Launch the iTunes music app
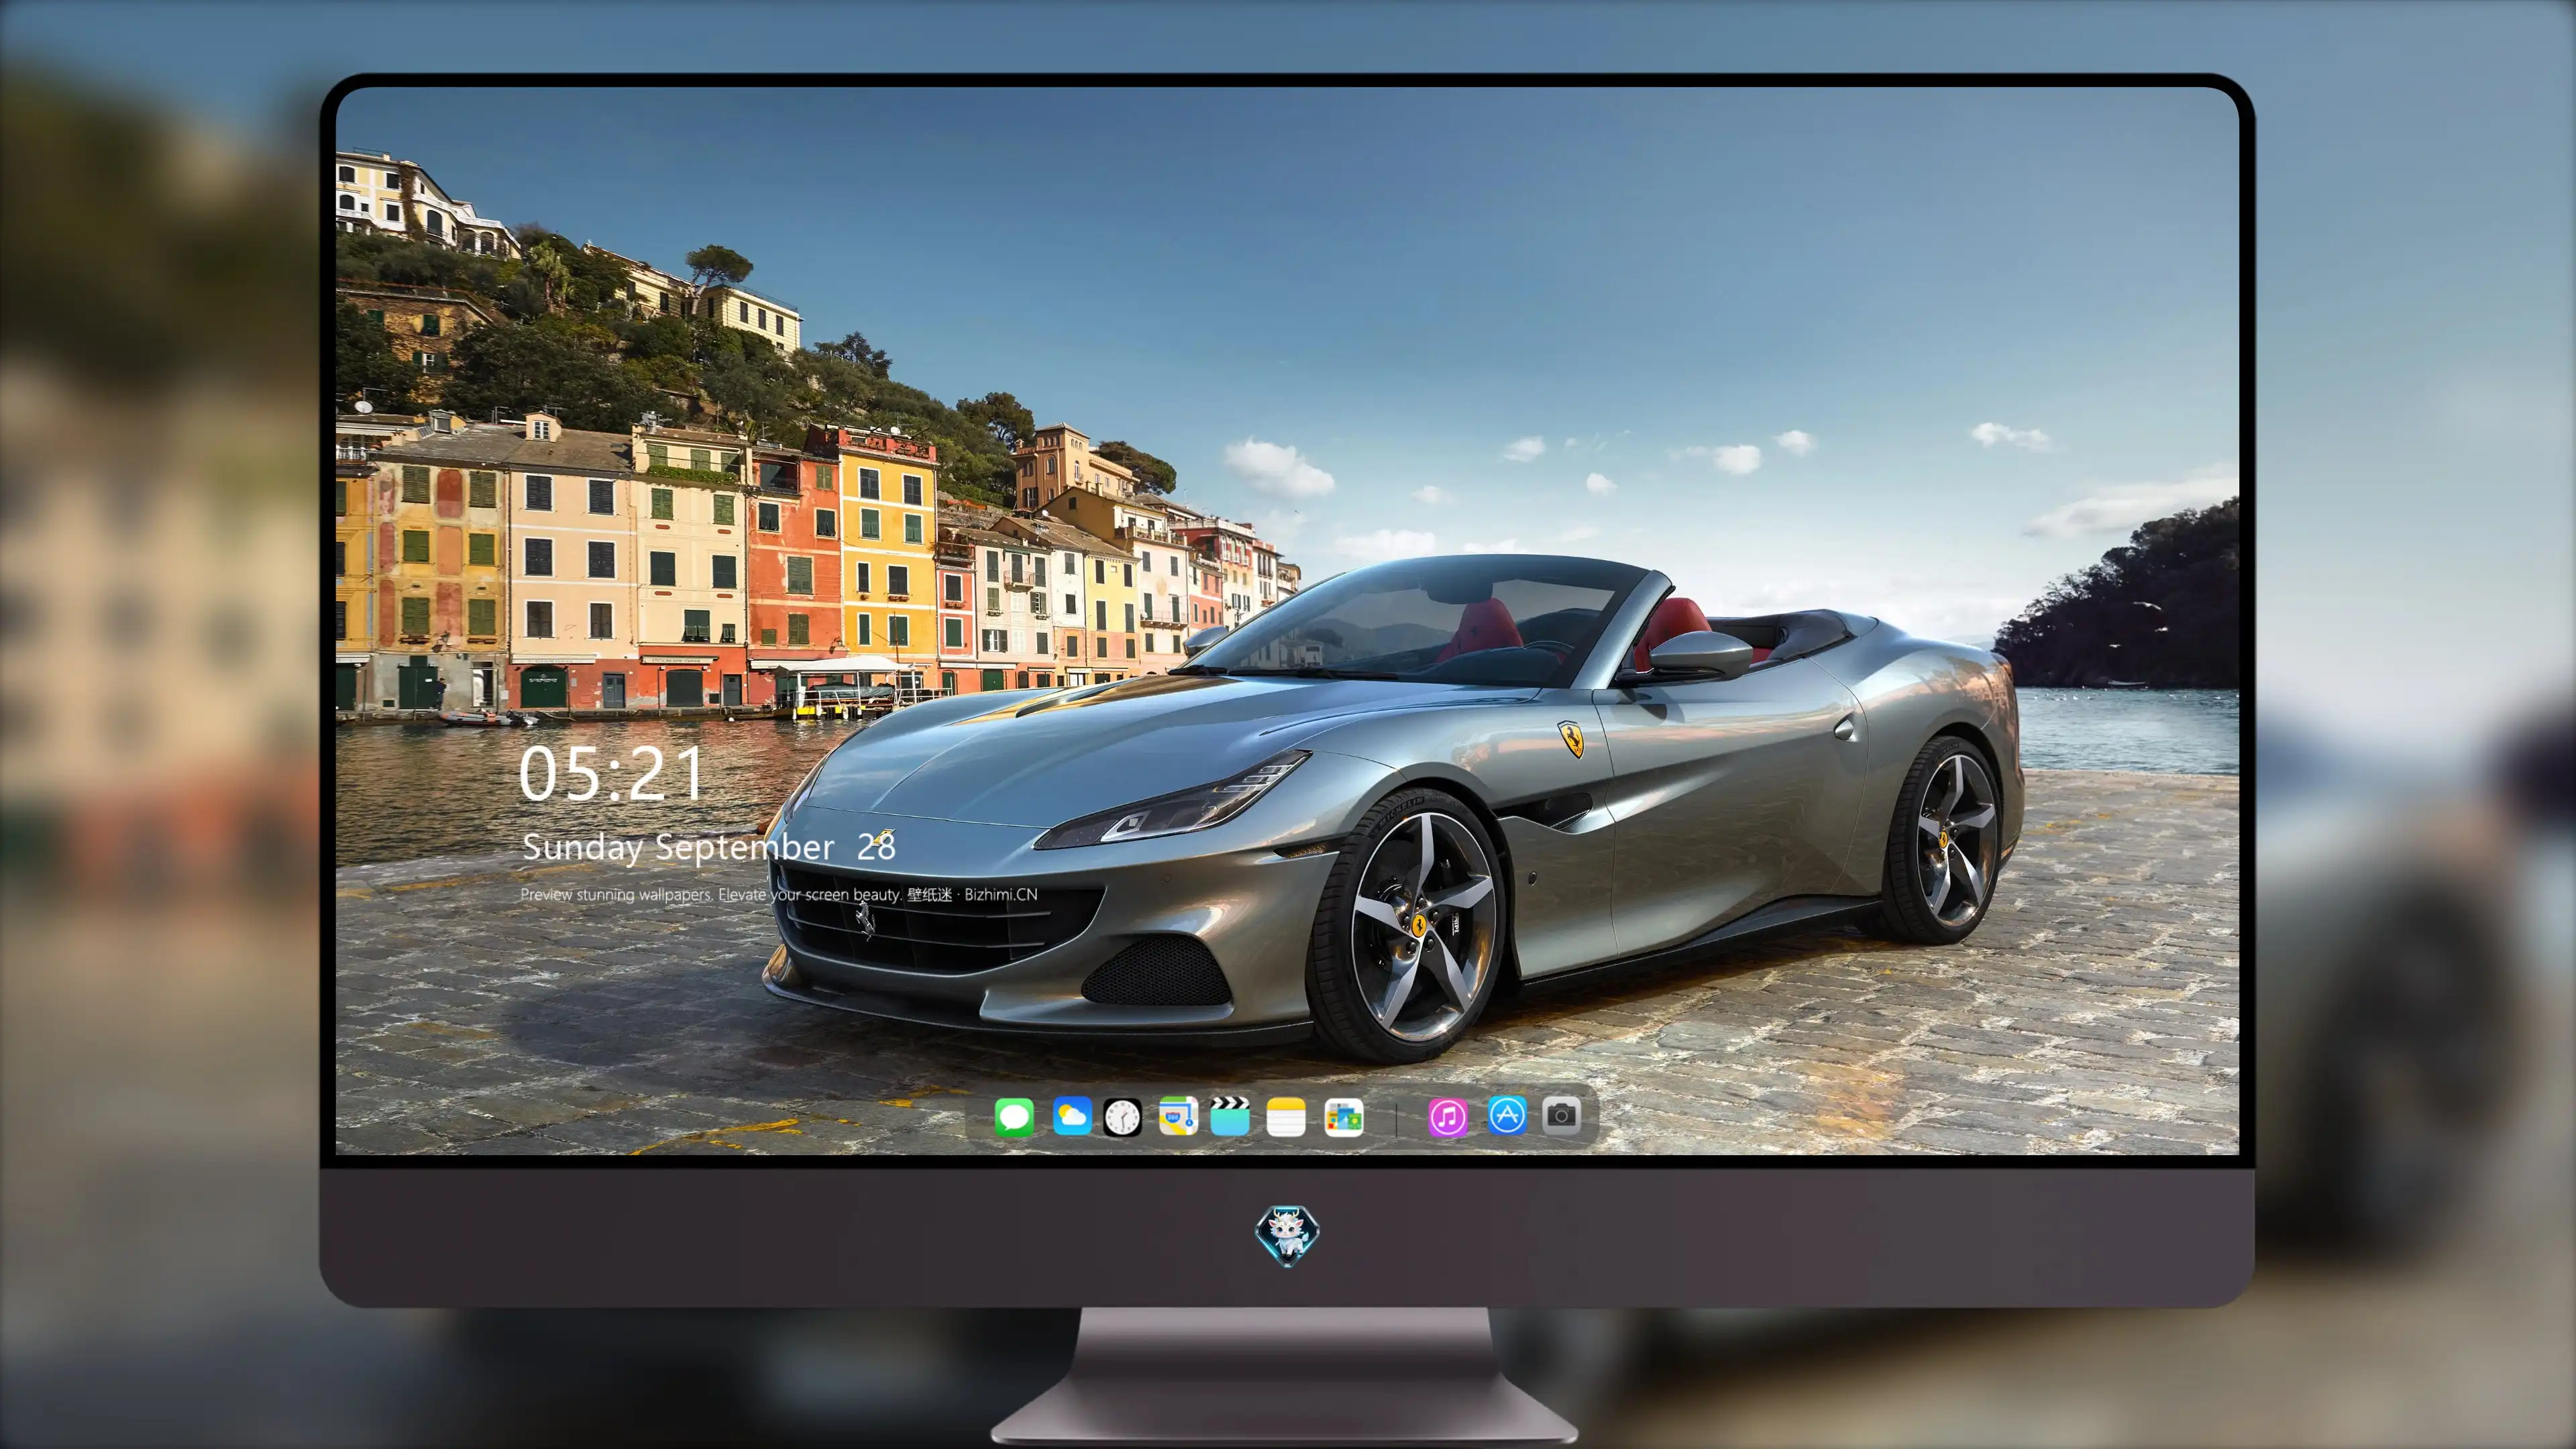The image size is (2576, 1449). (1448, 1117)
